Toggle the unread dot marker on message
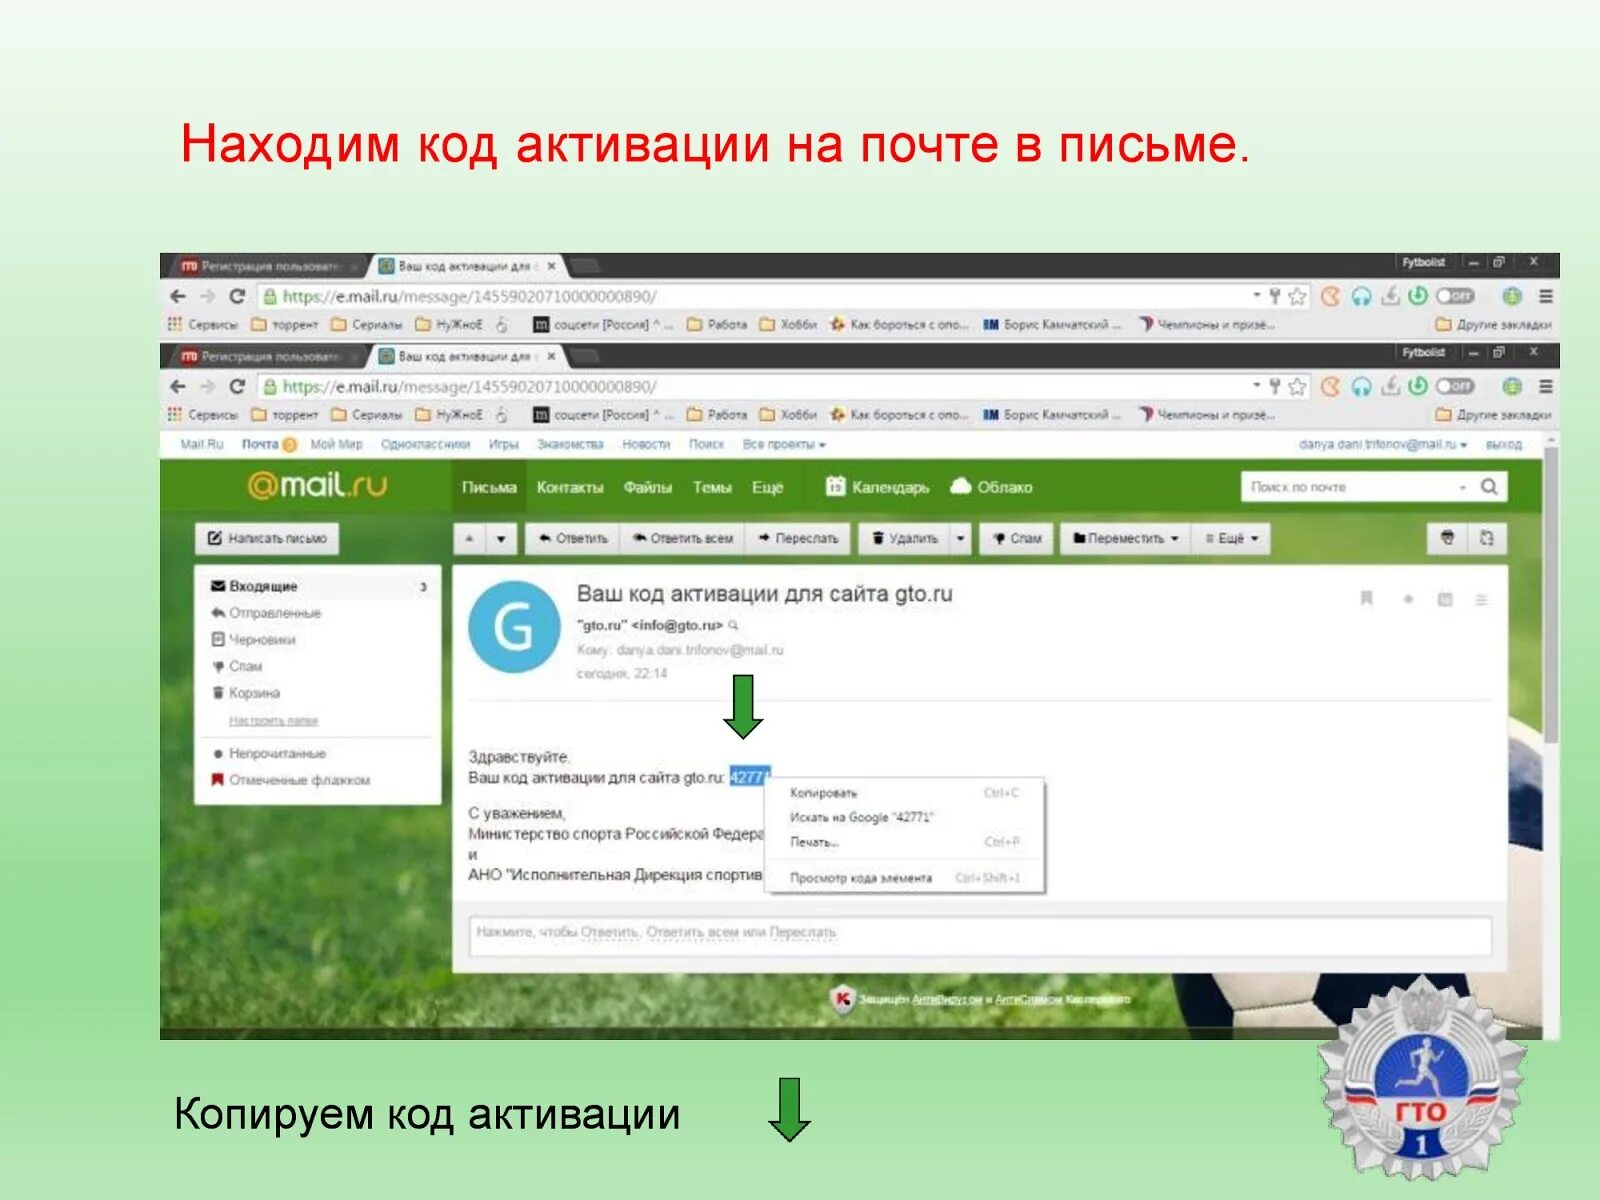The image size is (1600, 1200). point(1408,600)
